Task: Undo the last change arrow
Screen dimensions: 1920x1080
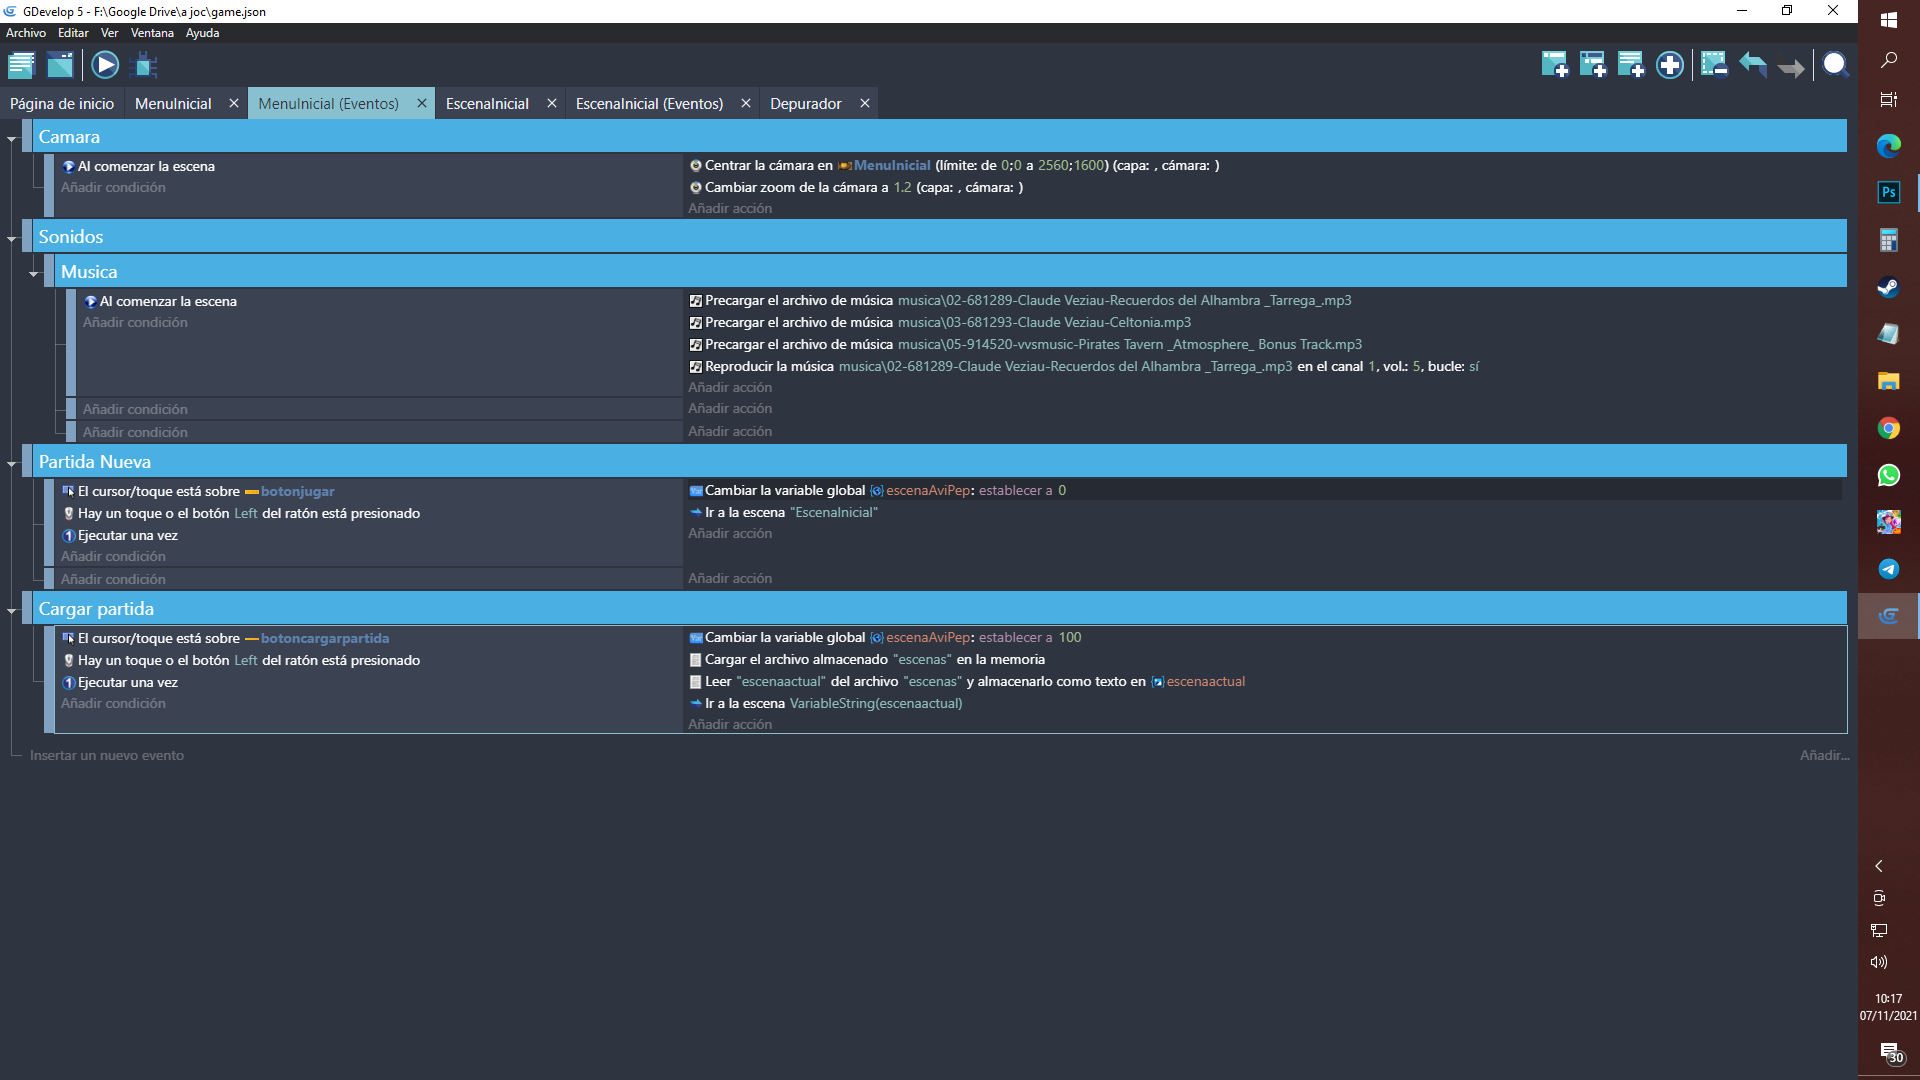Action: (1753, 66)
